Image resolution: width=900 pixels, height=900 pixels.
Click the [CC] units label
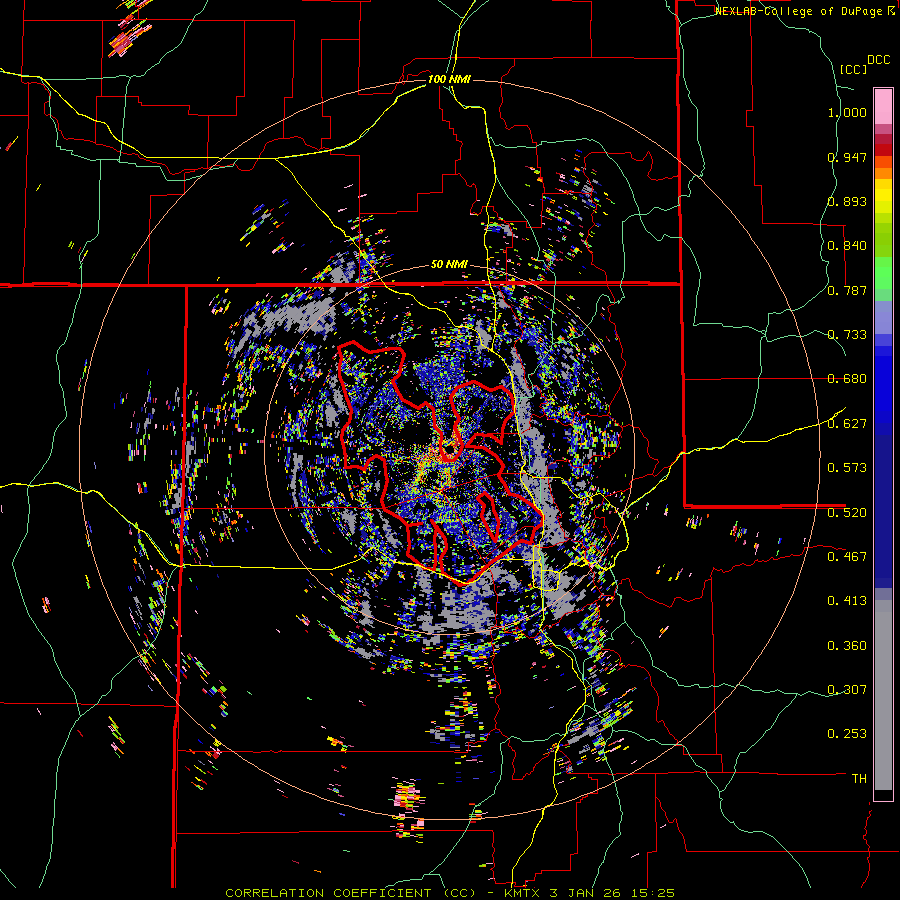coord(853,69)
